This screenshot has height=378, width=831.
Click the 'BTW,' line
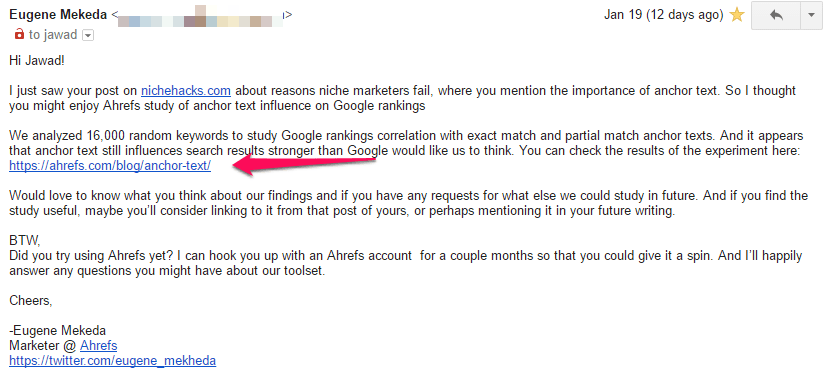pos(24,241)
